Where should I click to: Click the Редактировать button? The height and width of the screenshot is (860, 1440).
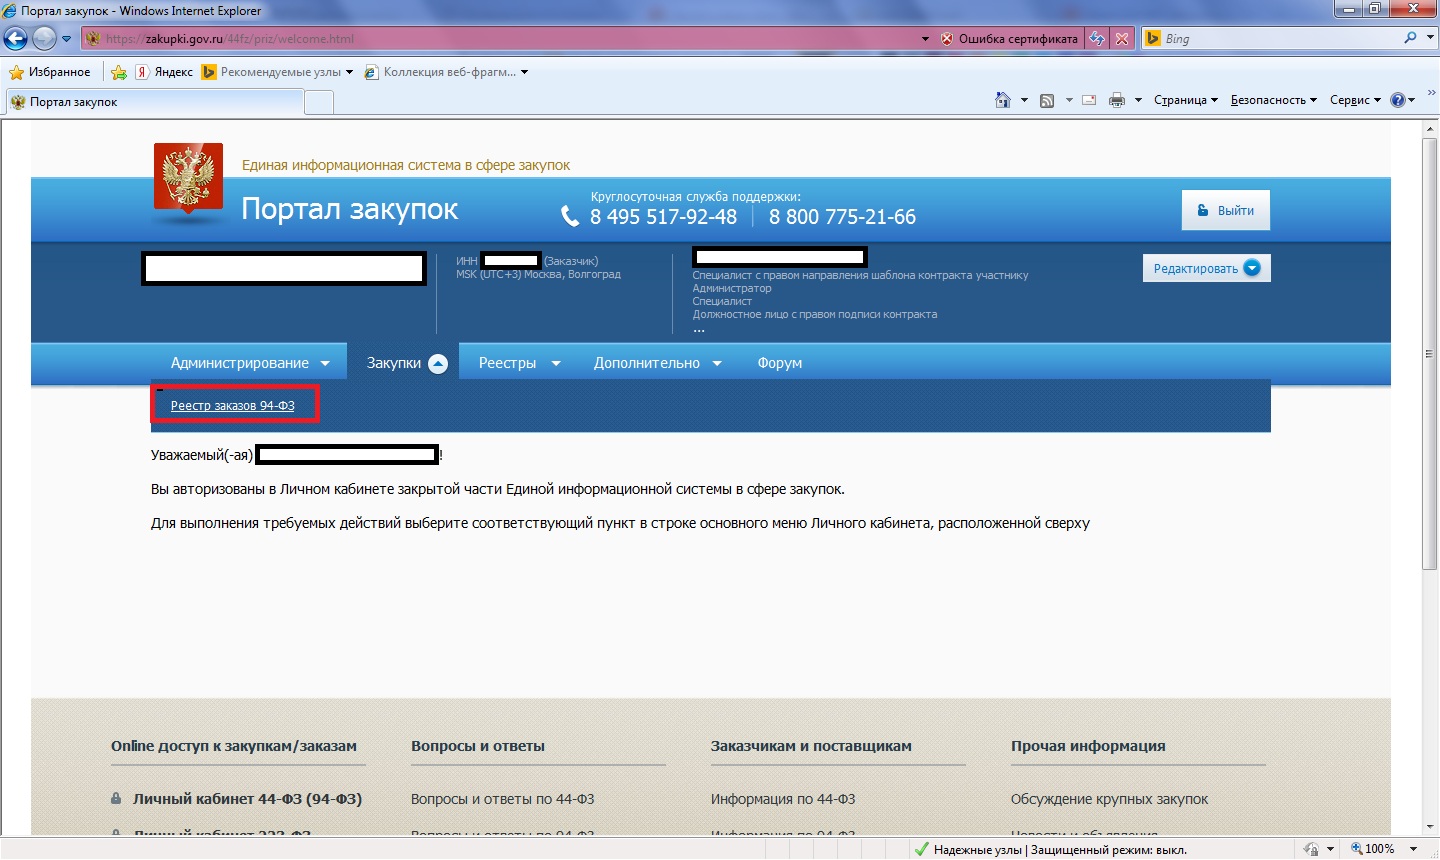click(x=1206, y=268)
